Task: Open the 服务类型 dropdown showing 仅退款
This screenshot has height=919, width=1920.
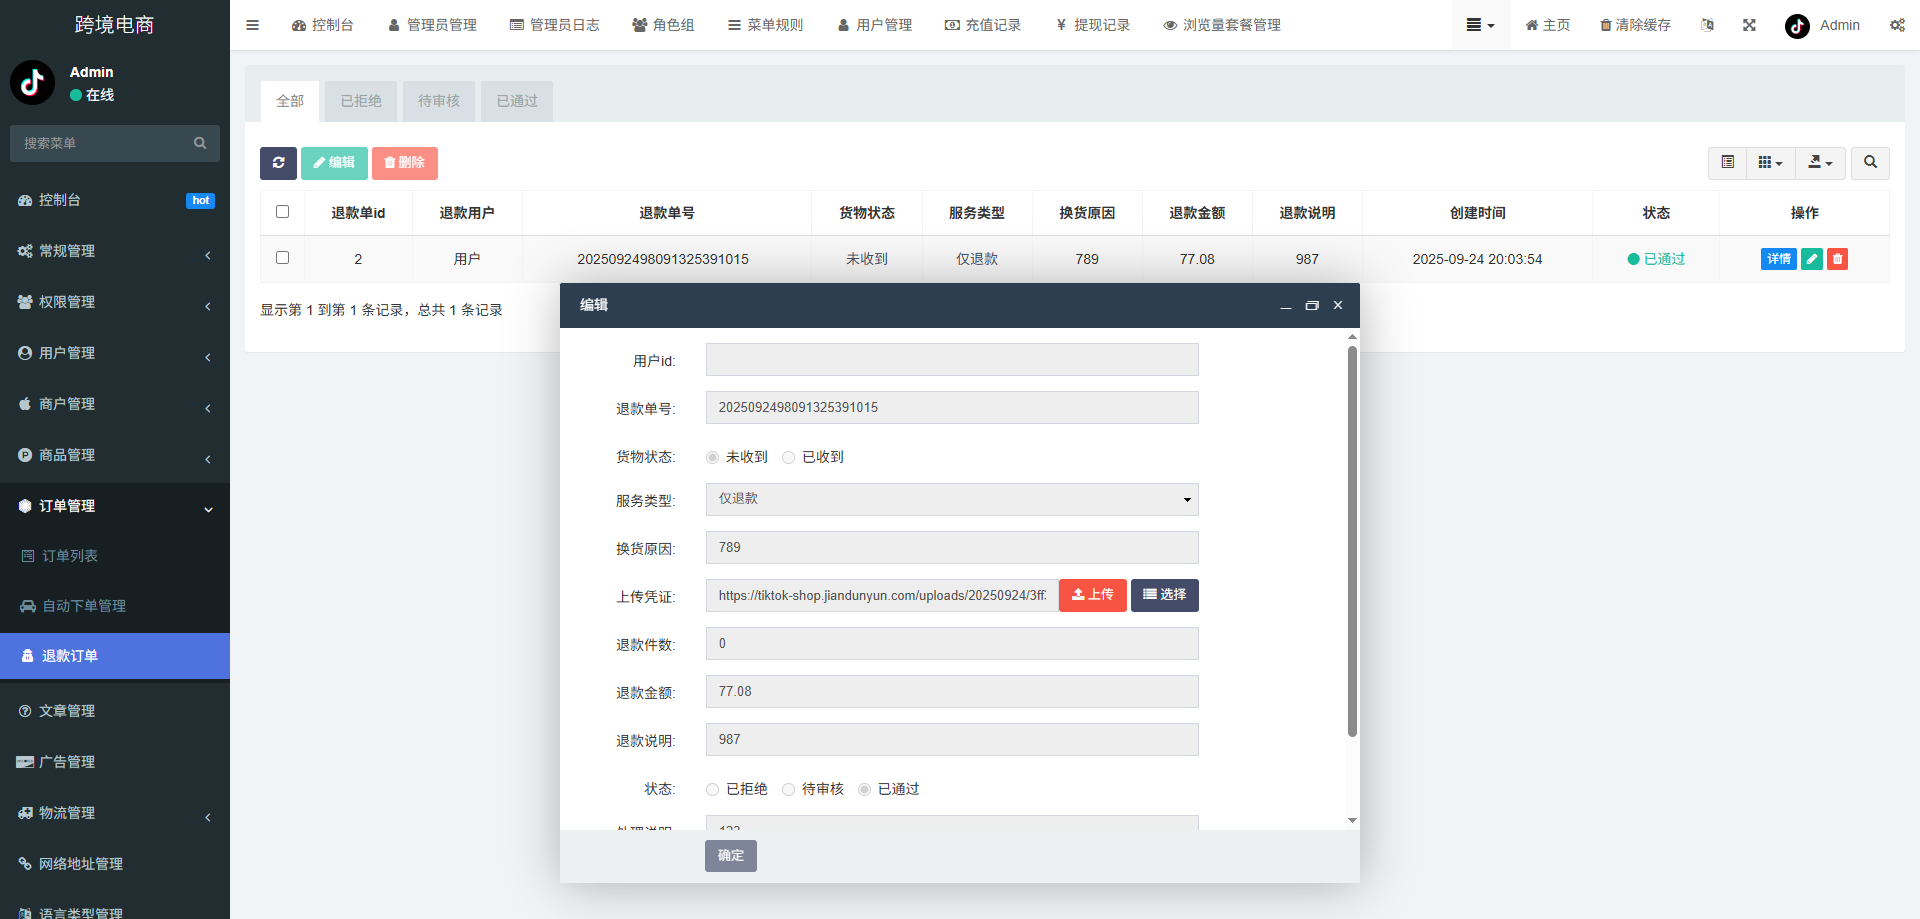Action: coord(951,499)
